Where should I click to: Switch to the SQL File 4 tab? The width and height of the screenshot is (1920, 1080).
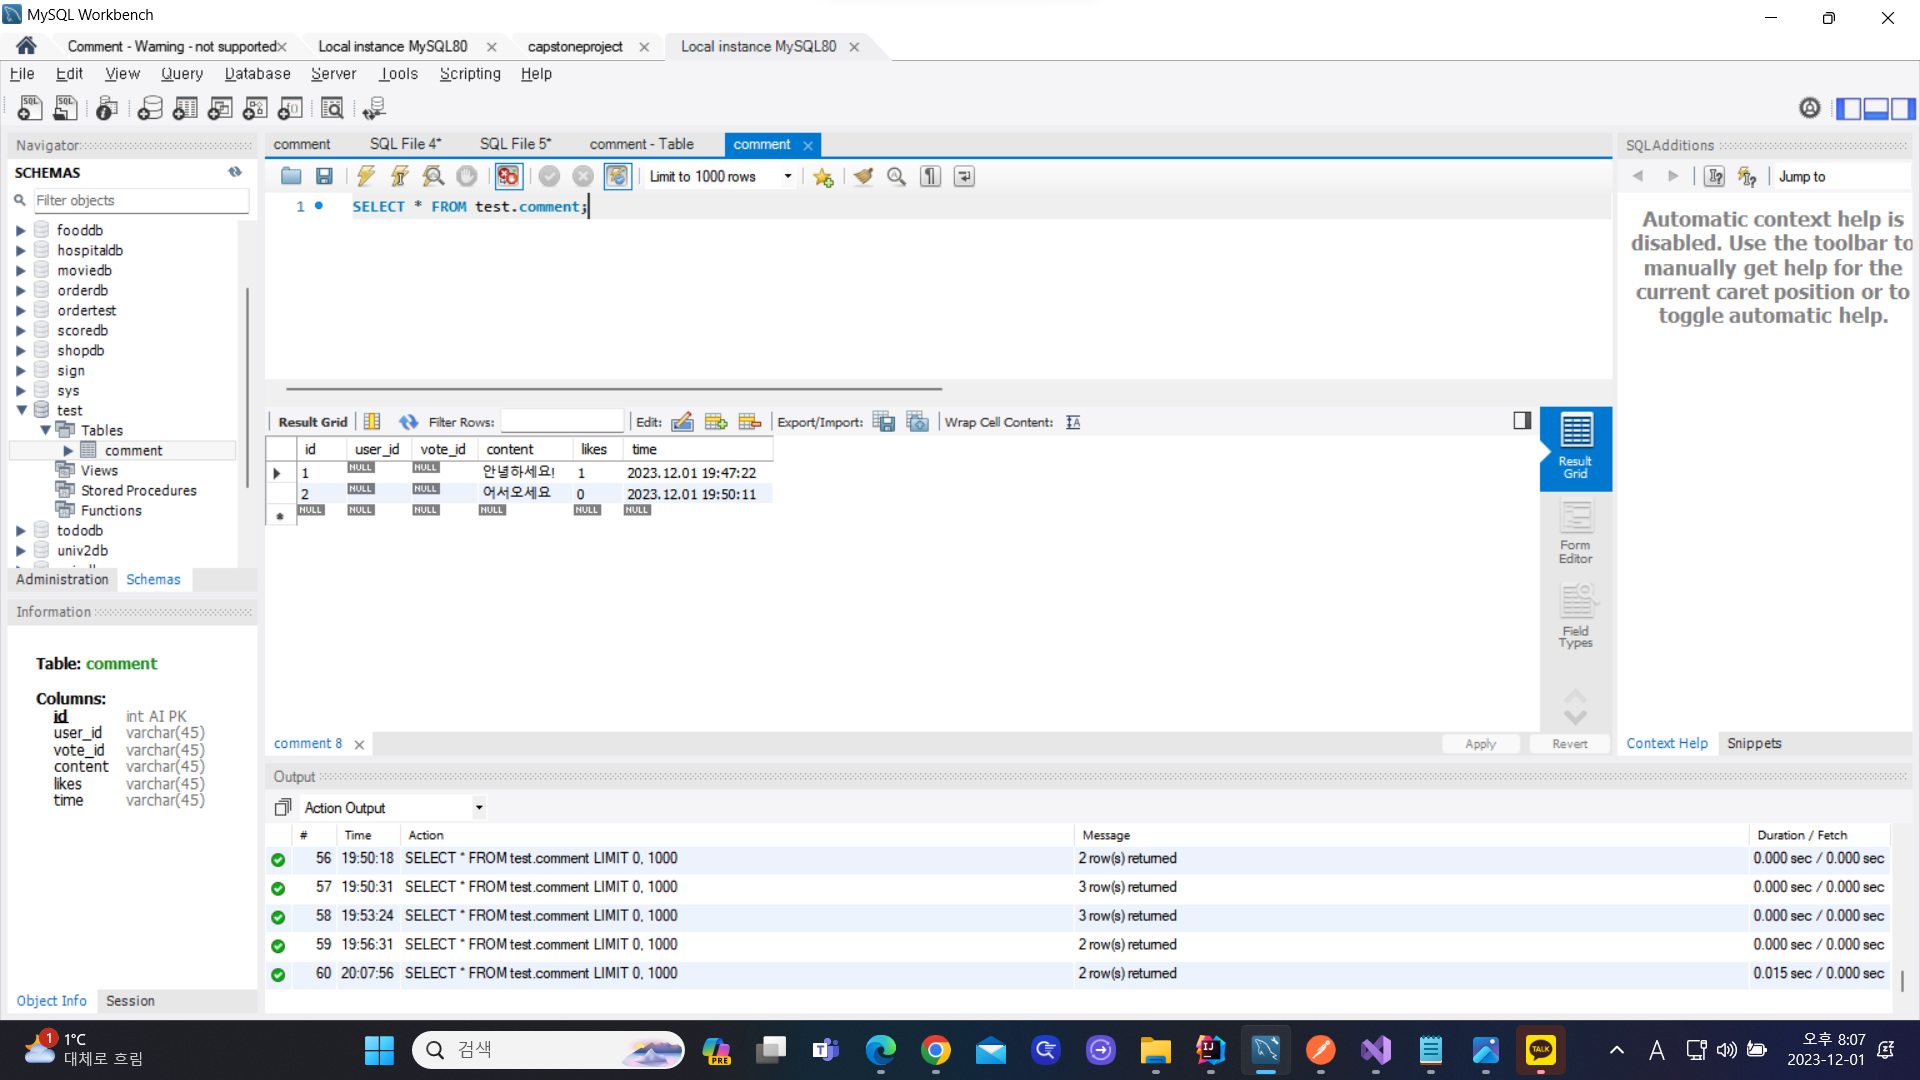pos(405,144)
